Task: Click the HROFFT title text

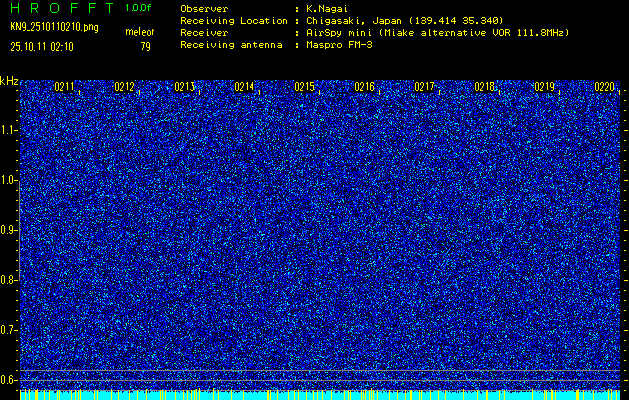Action: point(60,8)
